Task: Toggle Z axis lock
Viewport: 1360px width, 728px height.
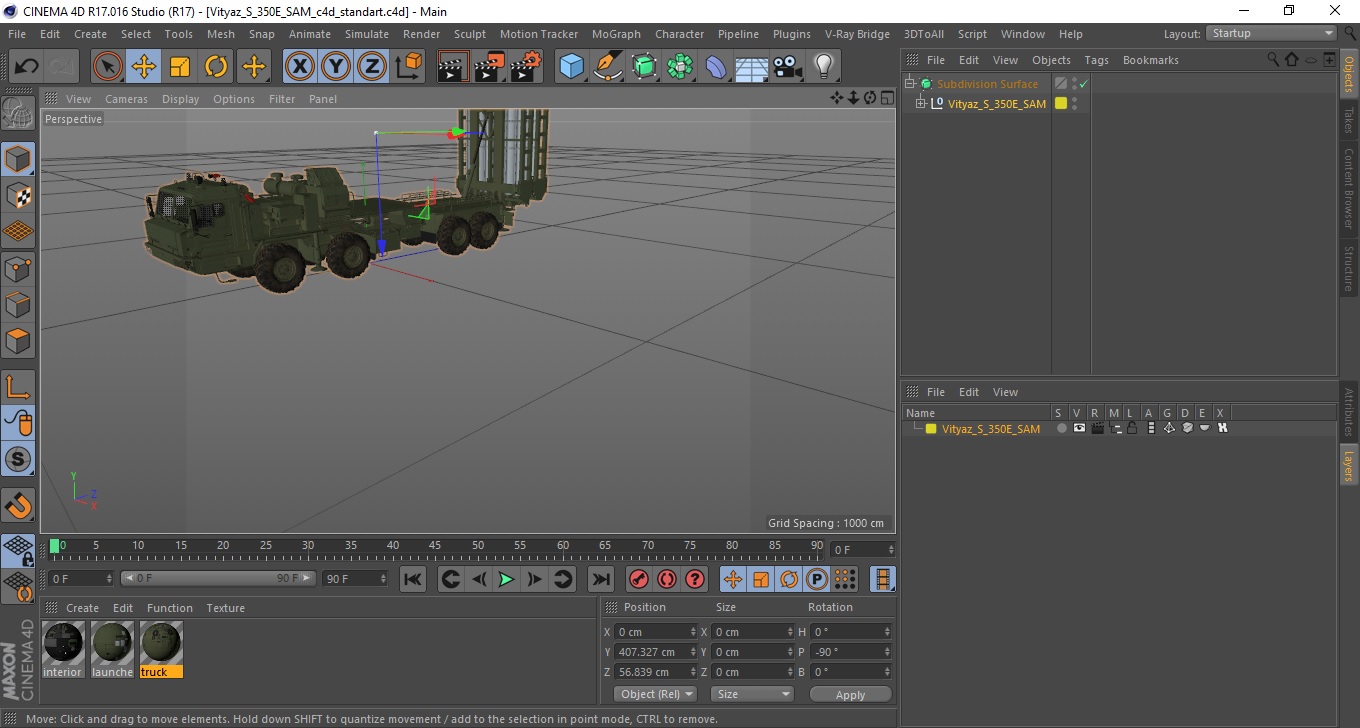Action: [372, 67]
